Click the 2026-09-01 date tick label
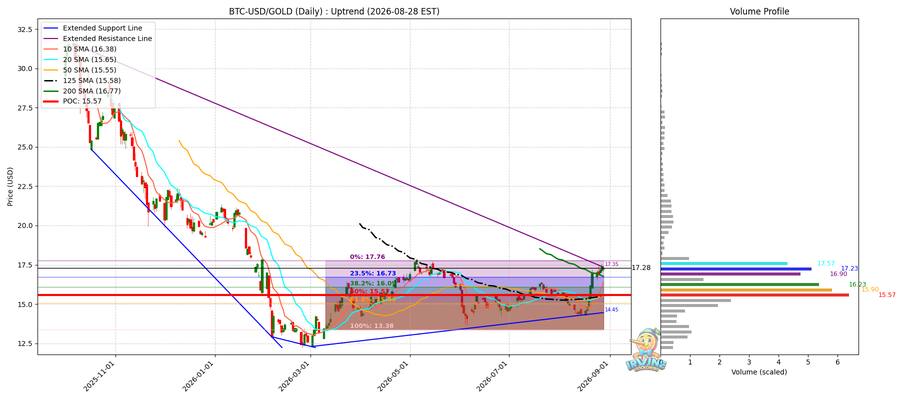 click(x=596, y=374)
